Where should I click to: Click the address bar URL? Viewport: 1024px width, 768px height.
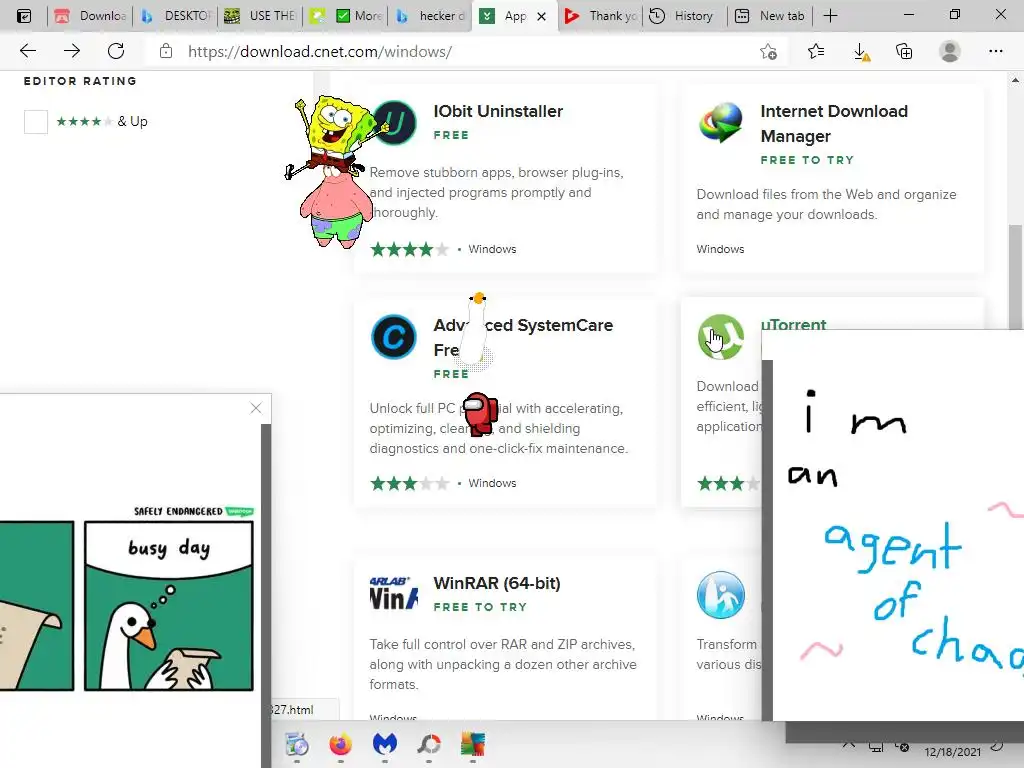click(x=320, y=52)
